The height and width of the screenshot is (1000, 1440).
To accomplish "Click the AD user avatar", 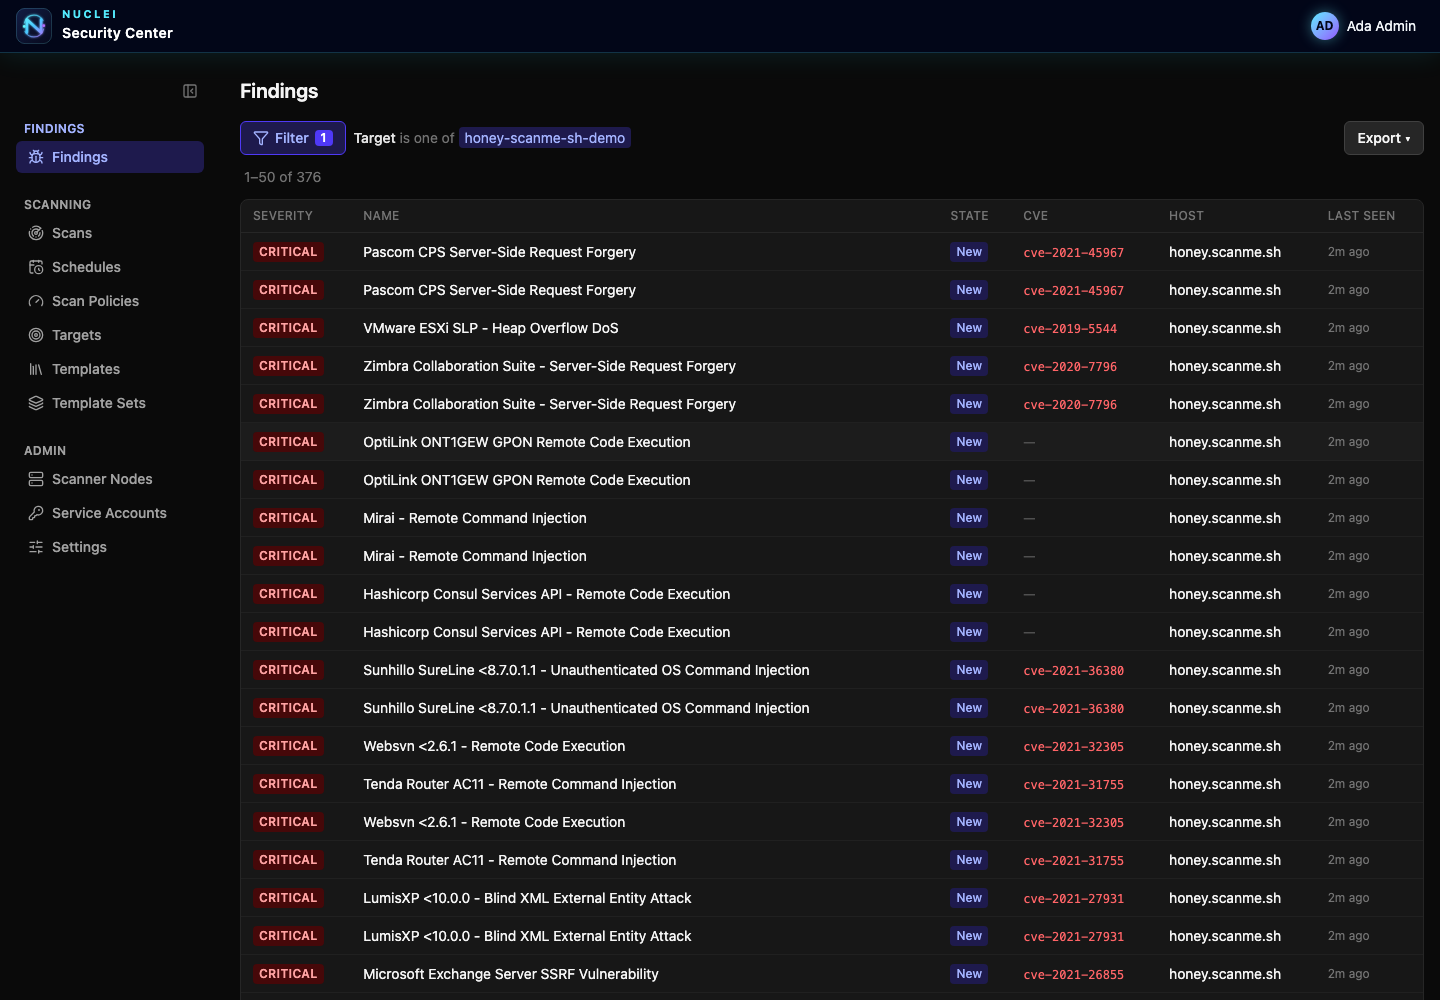I will coord(1325,26).
